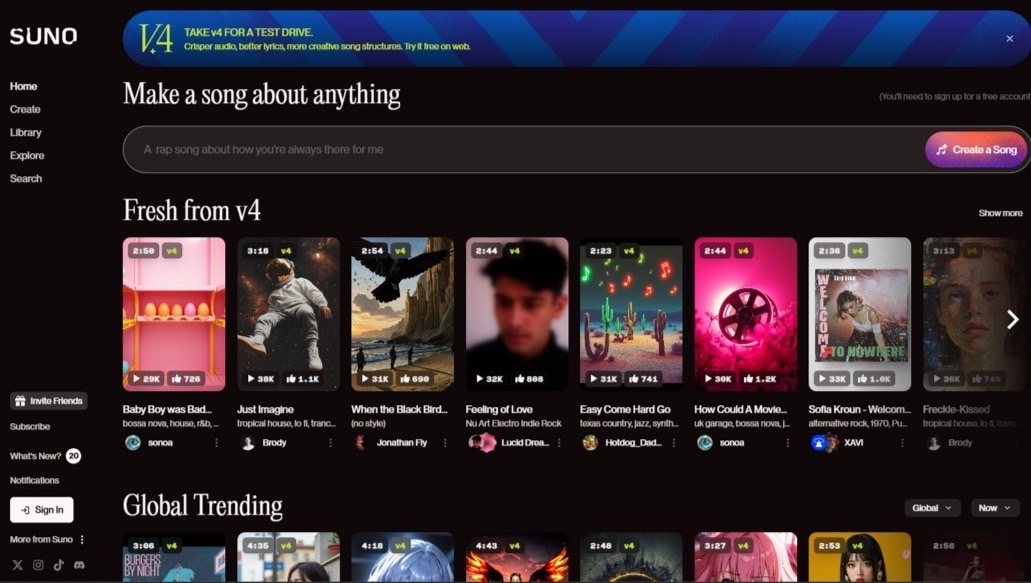Image resolution: width=1031 pixels, height=583 pixels.
Task: Like the Just Imagine song
Action: tap(302, 379)
